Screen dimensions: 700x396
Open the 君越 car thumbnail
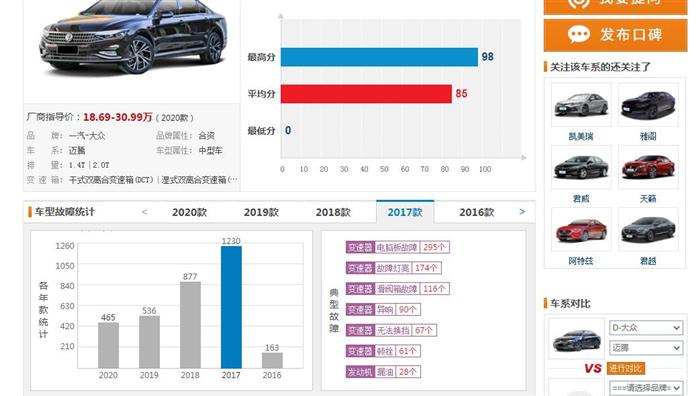[x=648, y=229]
